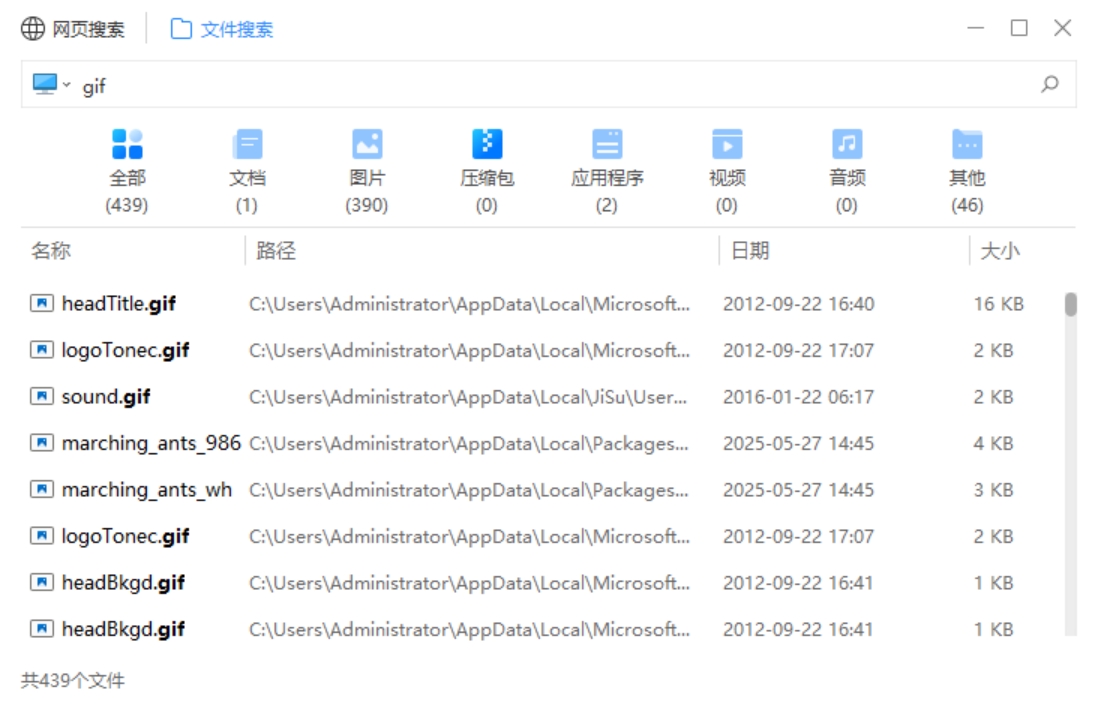Sort by the 大小 column header
This screenshot has width=1095, height=705.
point(1000,251)
